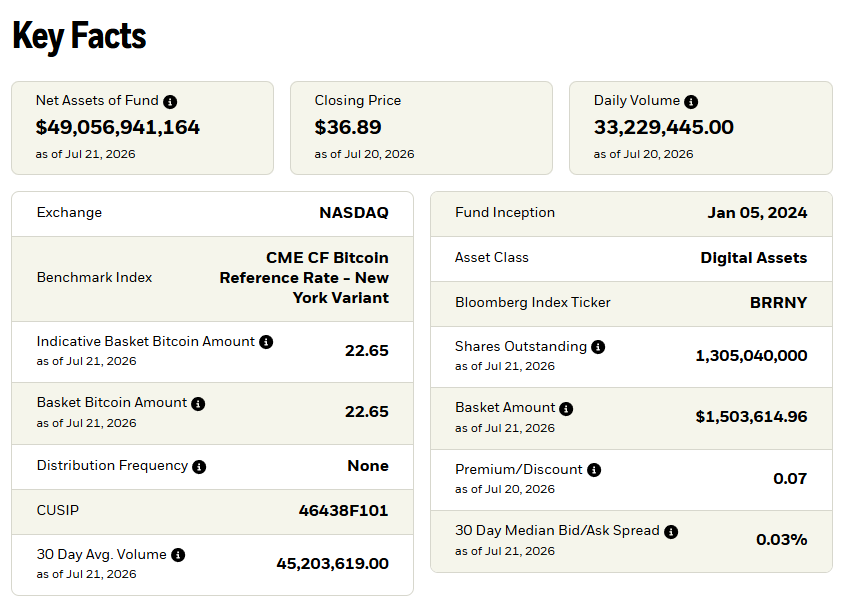843x602 pixels.
Task: Show info for Basket Amount in dollars
Action: [566, 409]
